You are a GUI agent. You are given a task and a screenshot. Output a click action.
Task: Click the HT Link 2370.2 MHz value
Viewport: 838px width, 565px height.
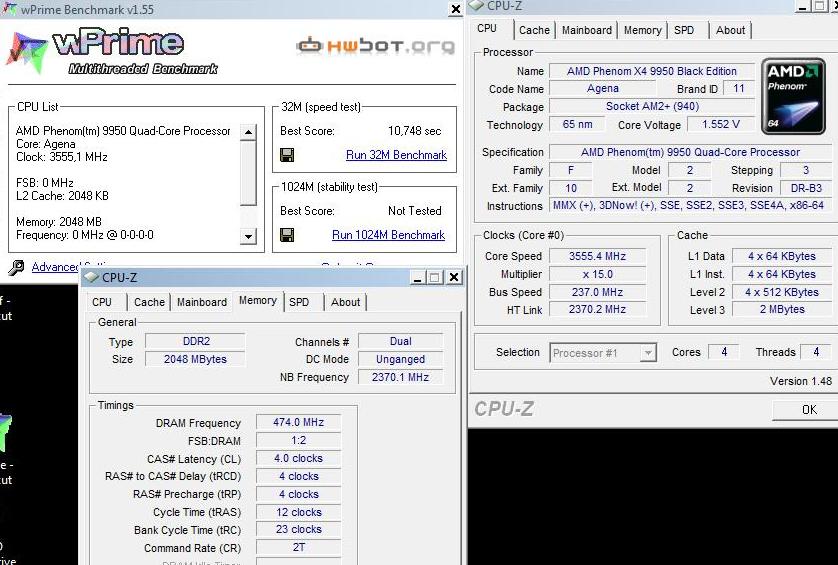(597, 309)
